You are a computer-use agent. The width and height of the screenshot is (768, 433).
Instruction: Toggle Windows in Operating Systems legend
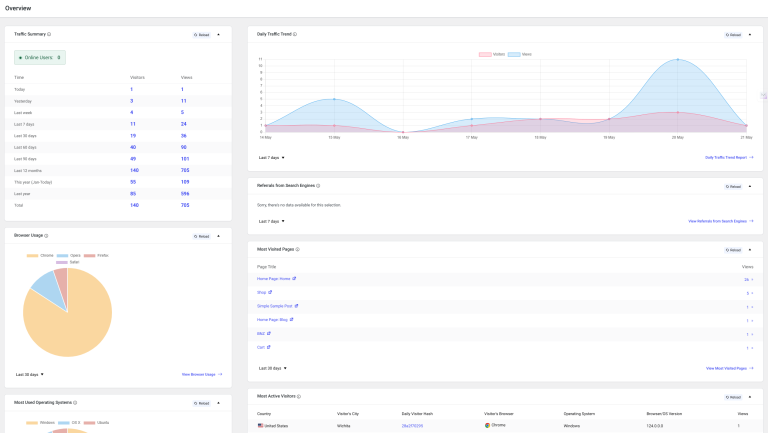(x=41, y=423)
